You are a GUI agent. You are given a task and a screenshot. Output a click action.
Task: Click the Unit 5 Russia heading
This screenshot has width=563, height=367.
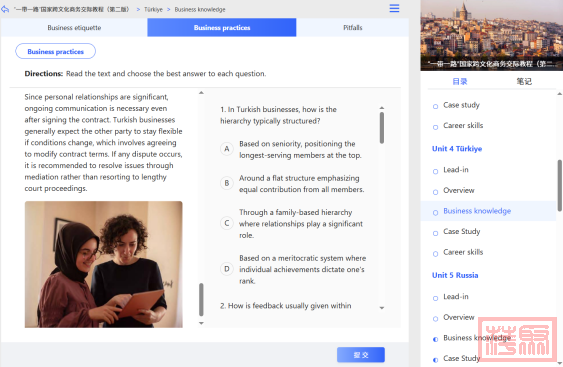(455, 275)
